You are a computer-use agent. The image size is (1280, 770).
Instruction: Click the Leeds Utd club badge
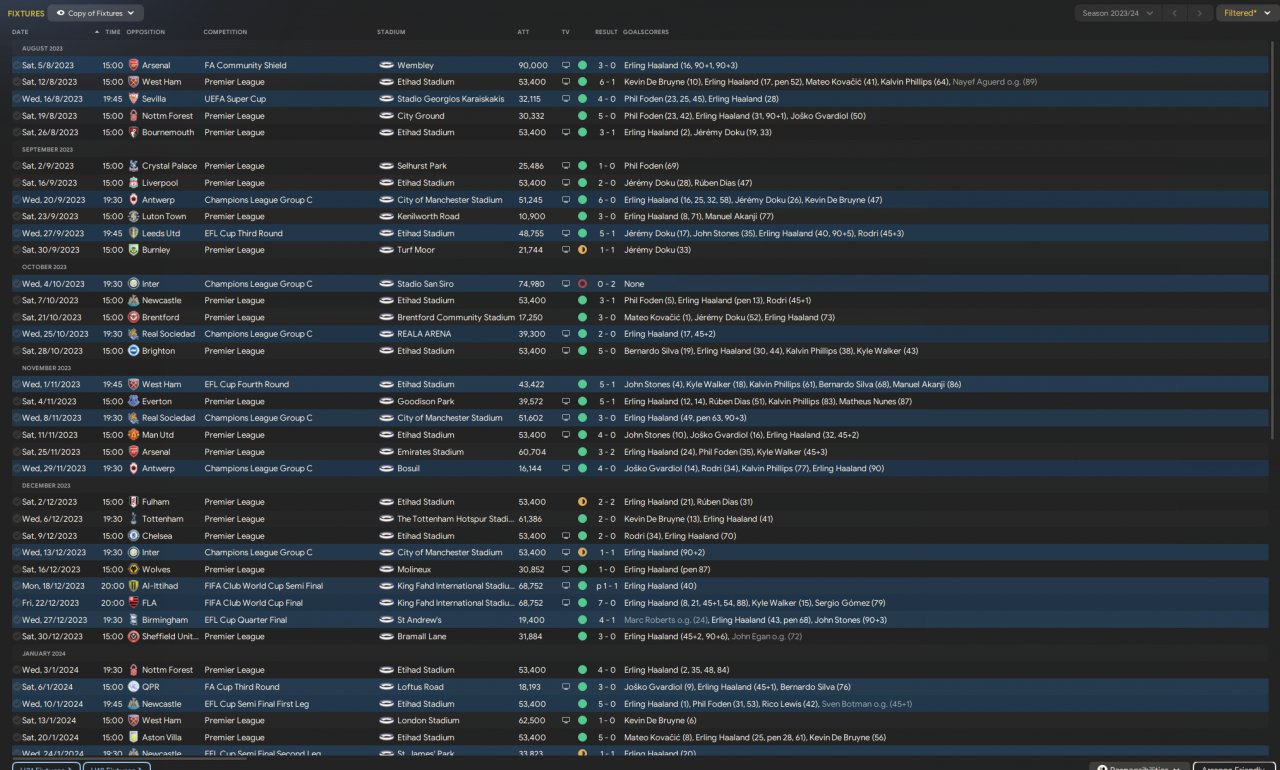[x=134, y=233]
